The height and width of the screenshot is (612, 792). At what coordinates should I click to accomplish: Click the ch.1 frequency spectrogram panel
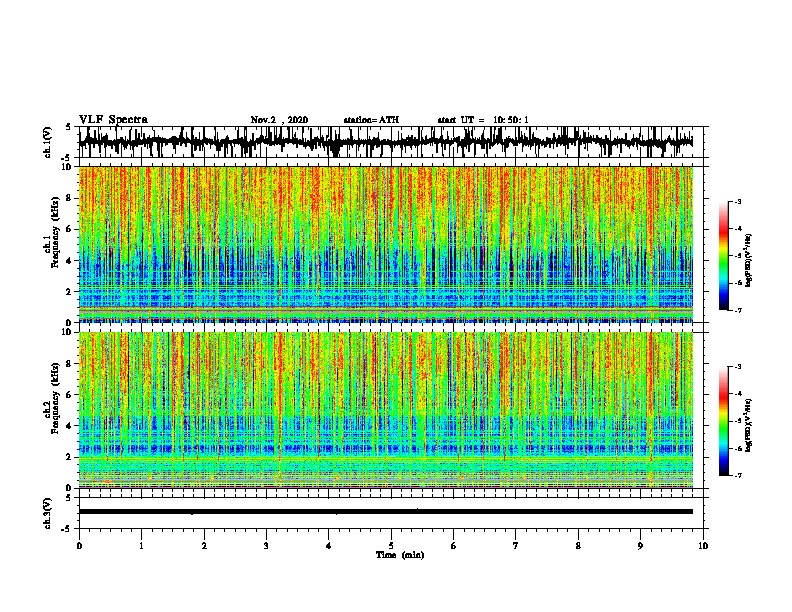(x=386, y=244)
